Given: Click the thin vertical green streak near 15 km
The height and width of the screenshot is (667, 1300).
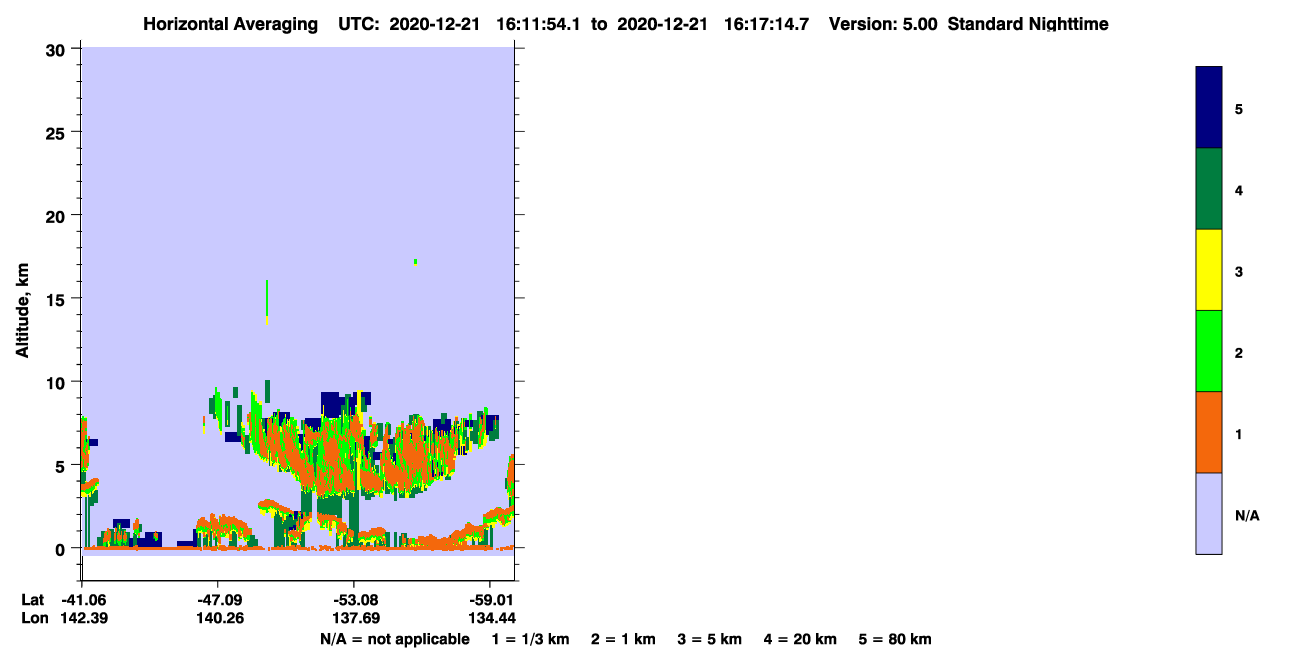Looking at the screenshot, I should 267,302.
